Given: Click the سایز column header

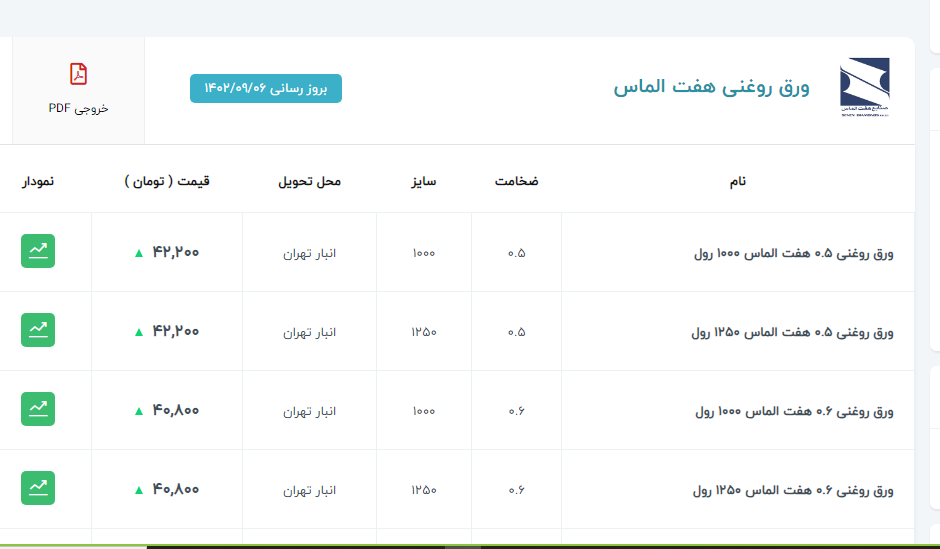Looking at the screenshot, I should 422,181.
